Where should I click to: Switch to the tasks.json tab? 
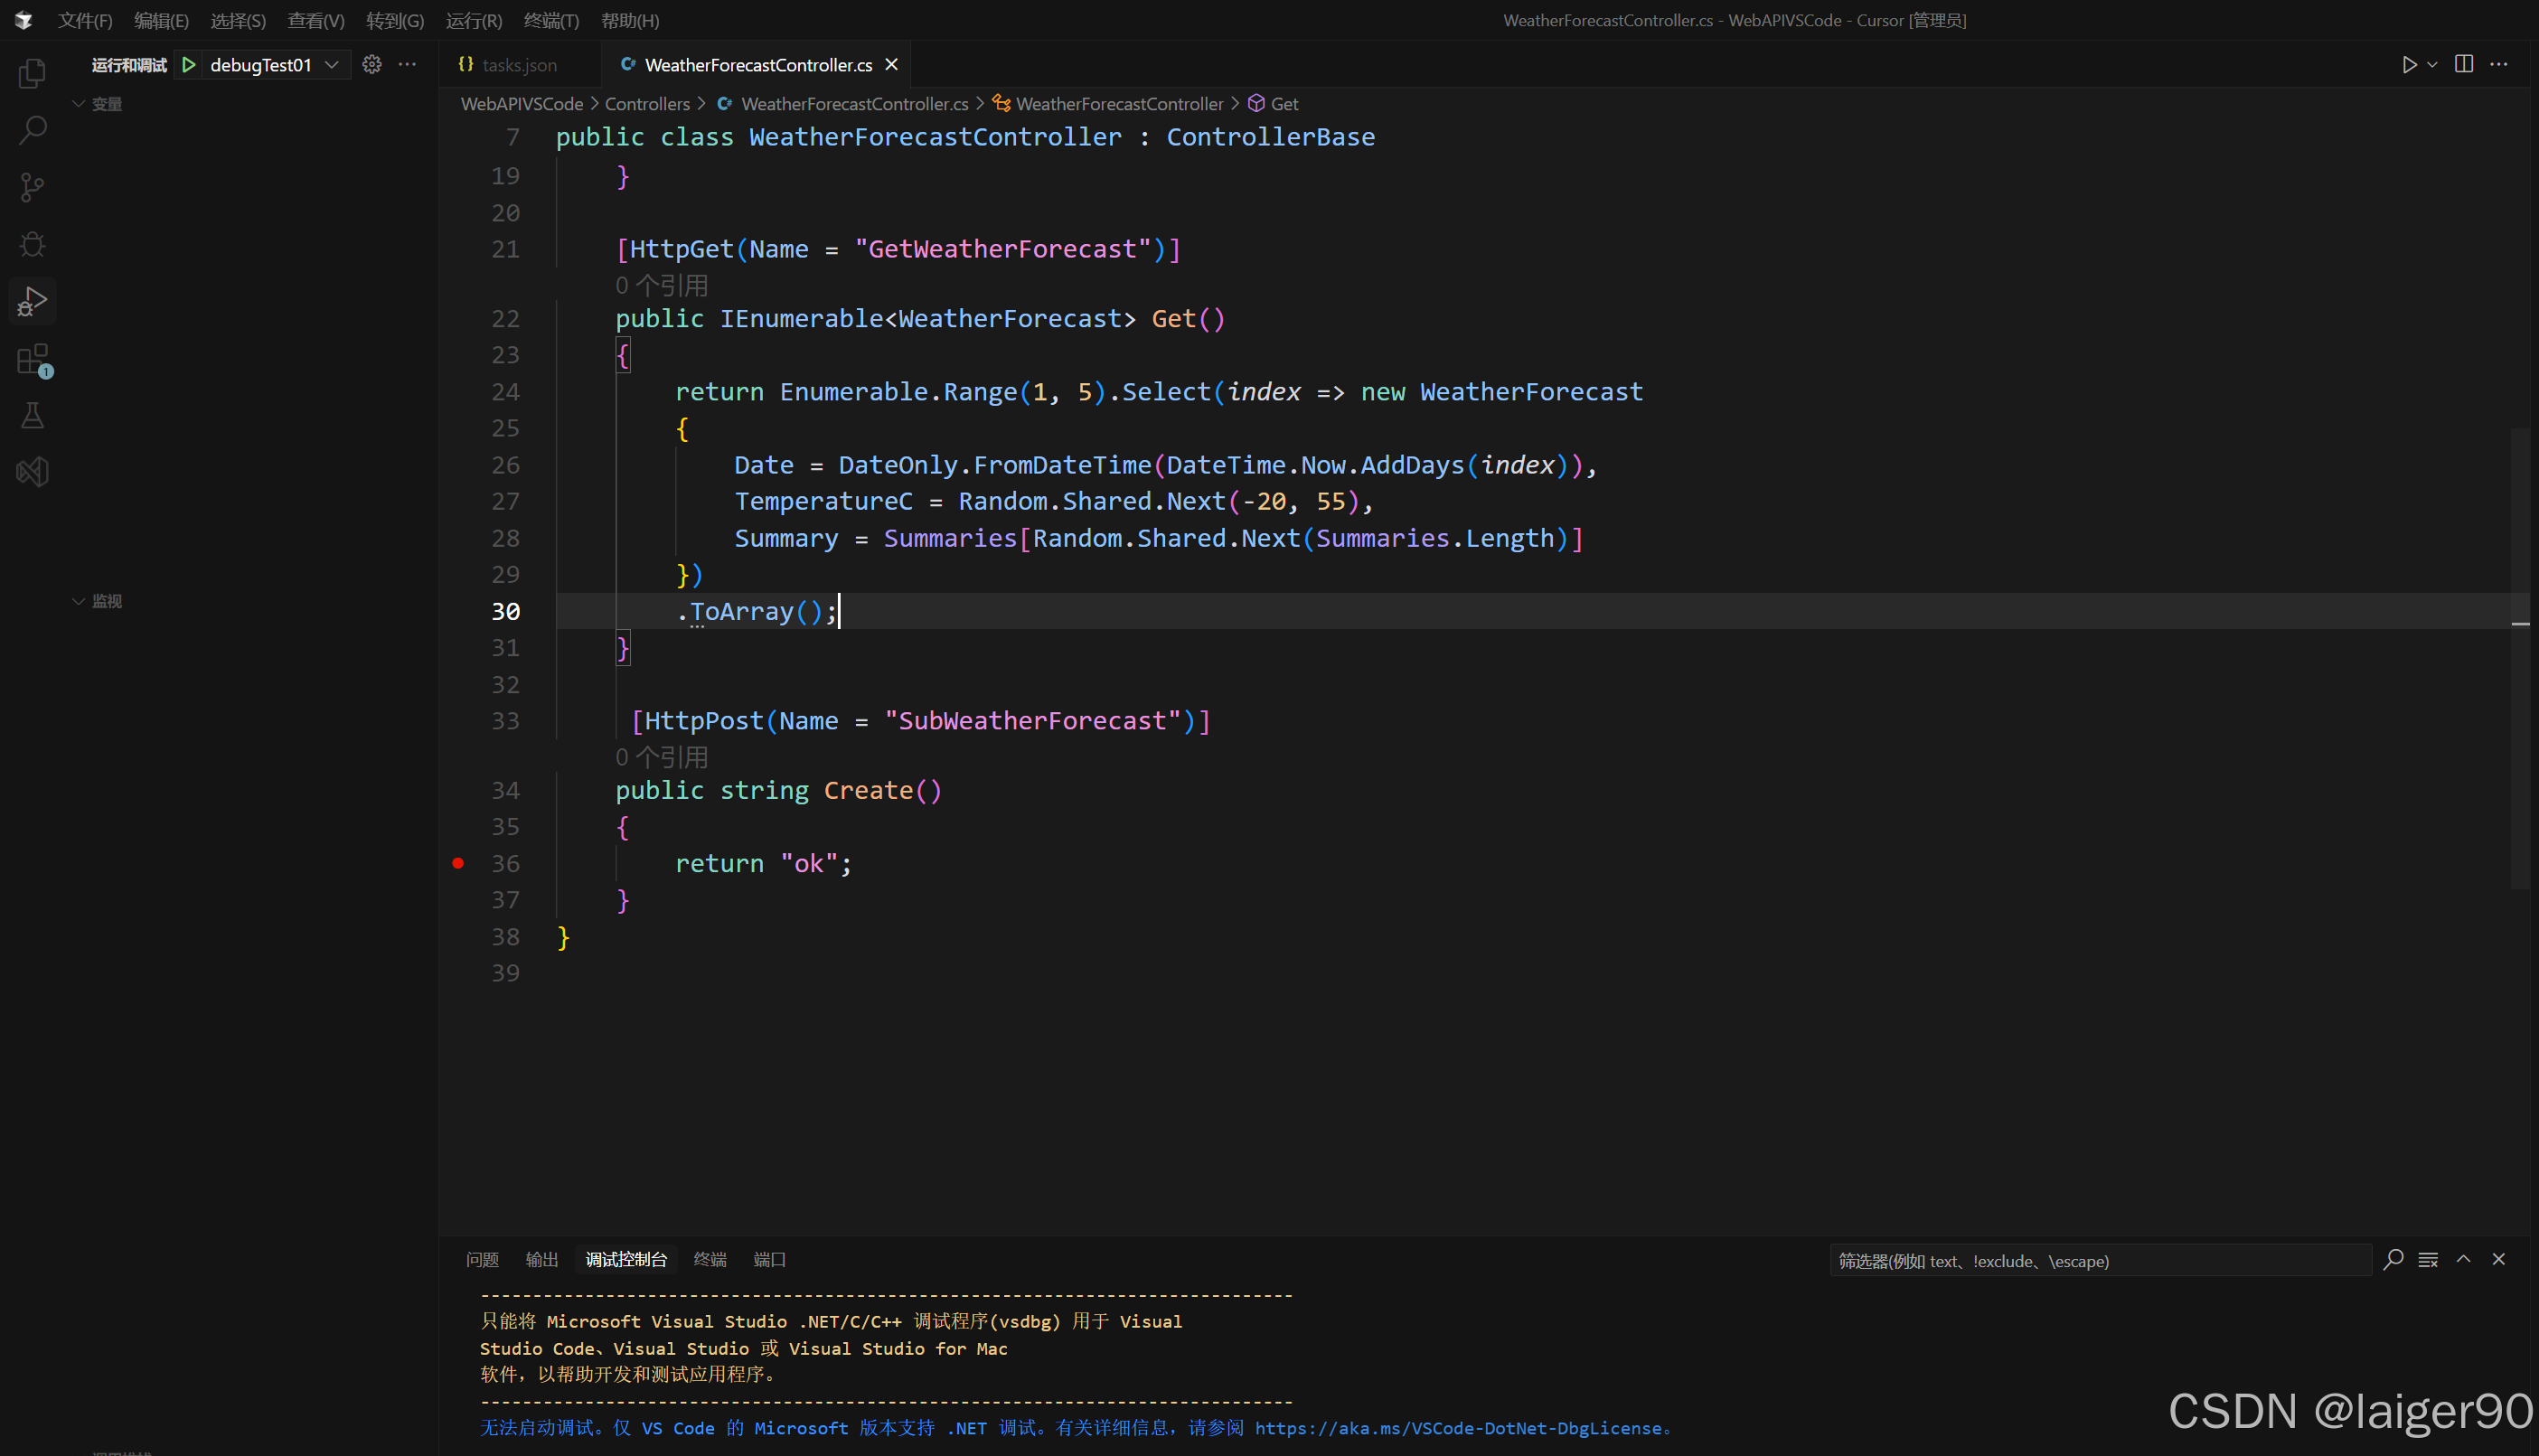(x=518, y=65)
